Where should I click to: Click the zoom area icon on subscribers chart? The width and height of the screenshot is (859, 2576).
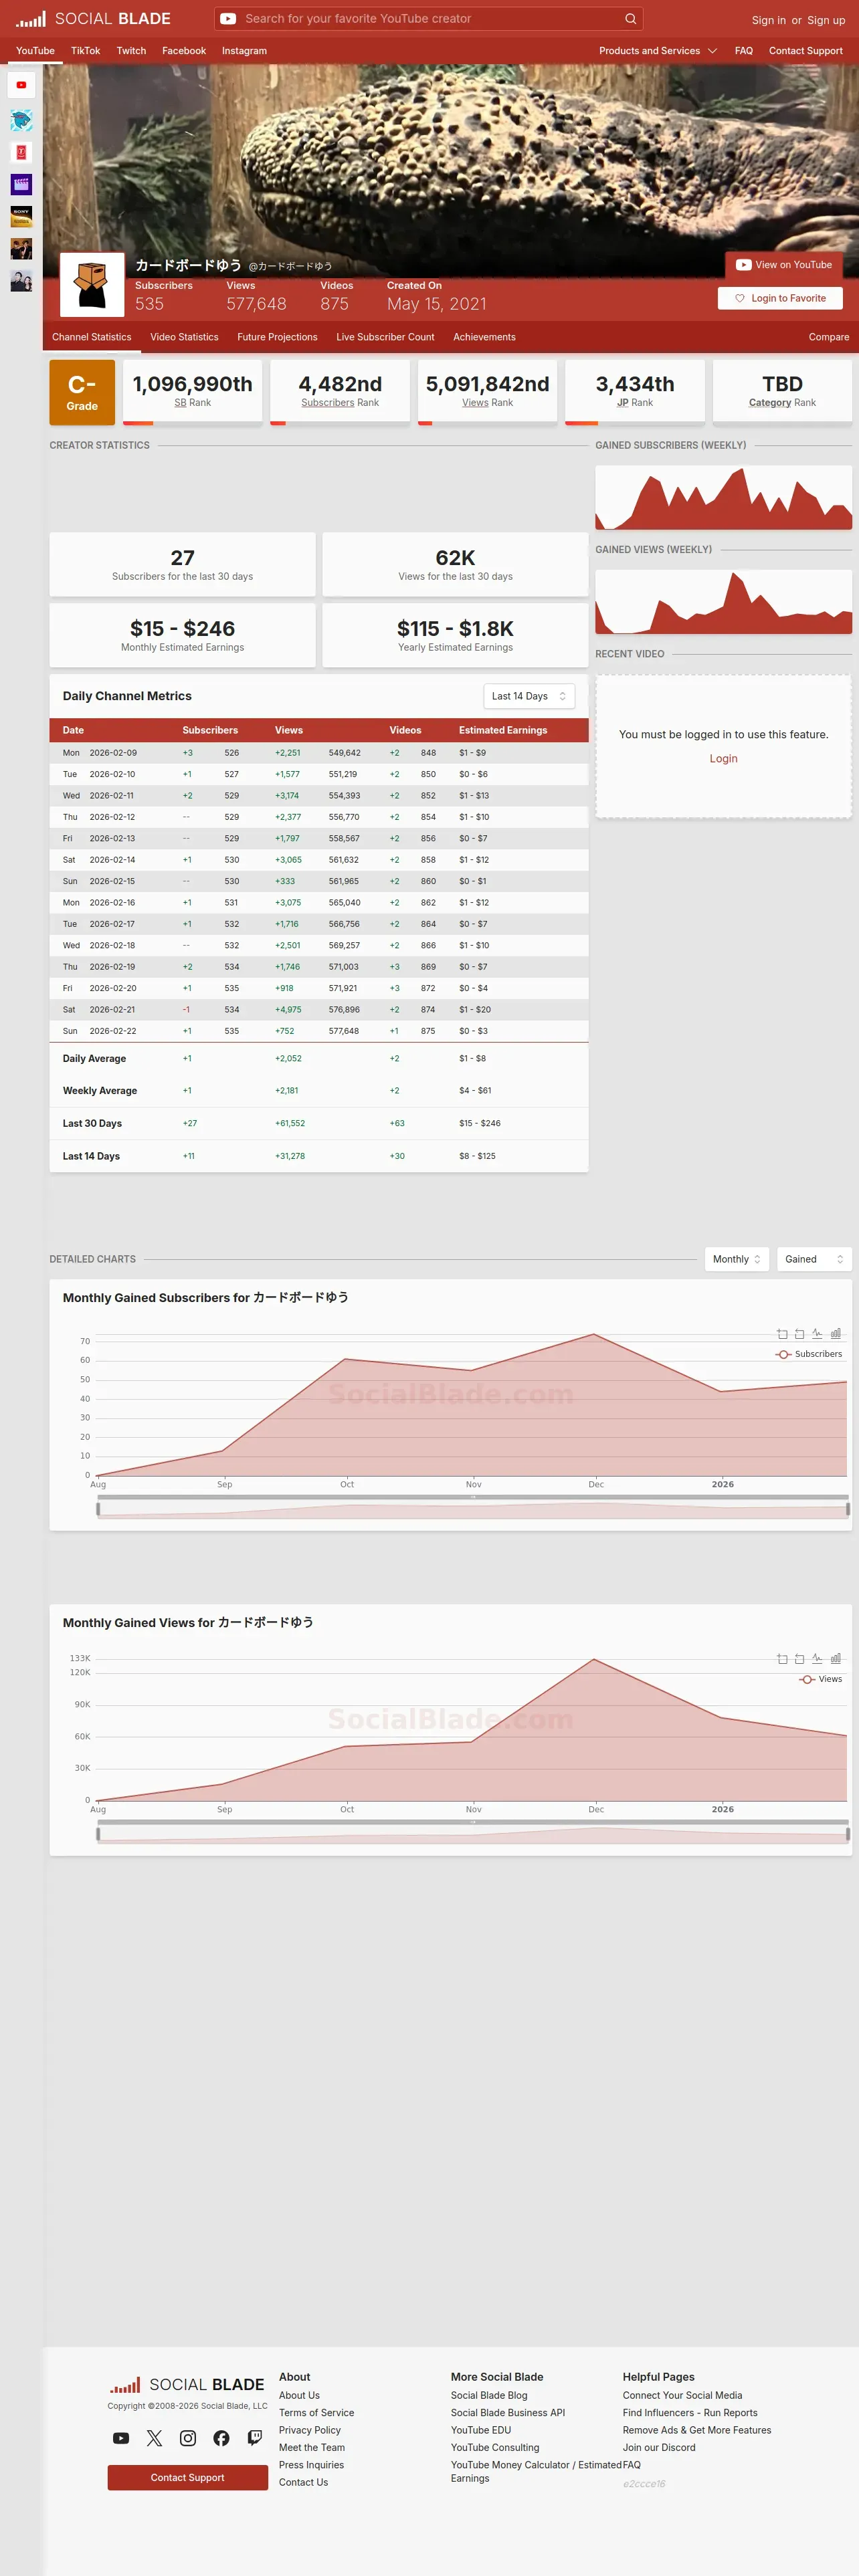point(782,1334)
